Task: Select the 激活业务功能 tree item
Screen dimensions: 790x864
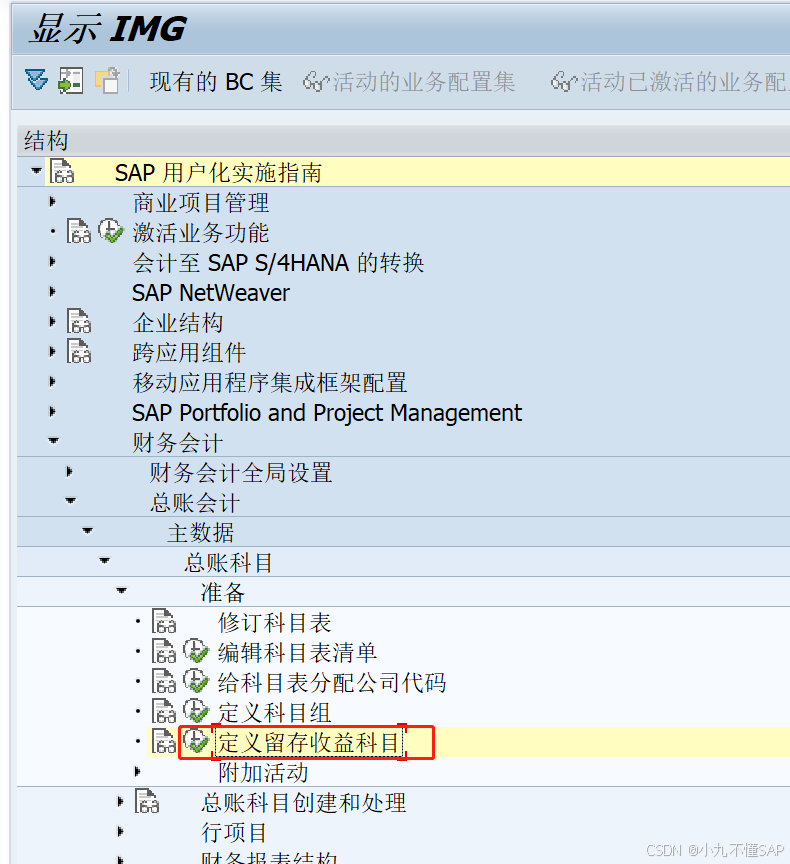Action: pos(201,233)
